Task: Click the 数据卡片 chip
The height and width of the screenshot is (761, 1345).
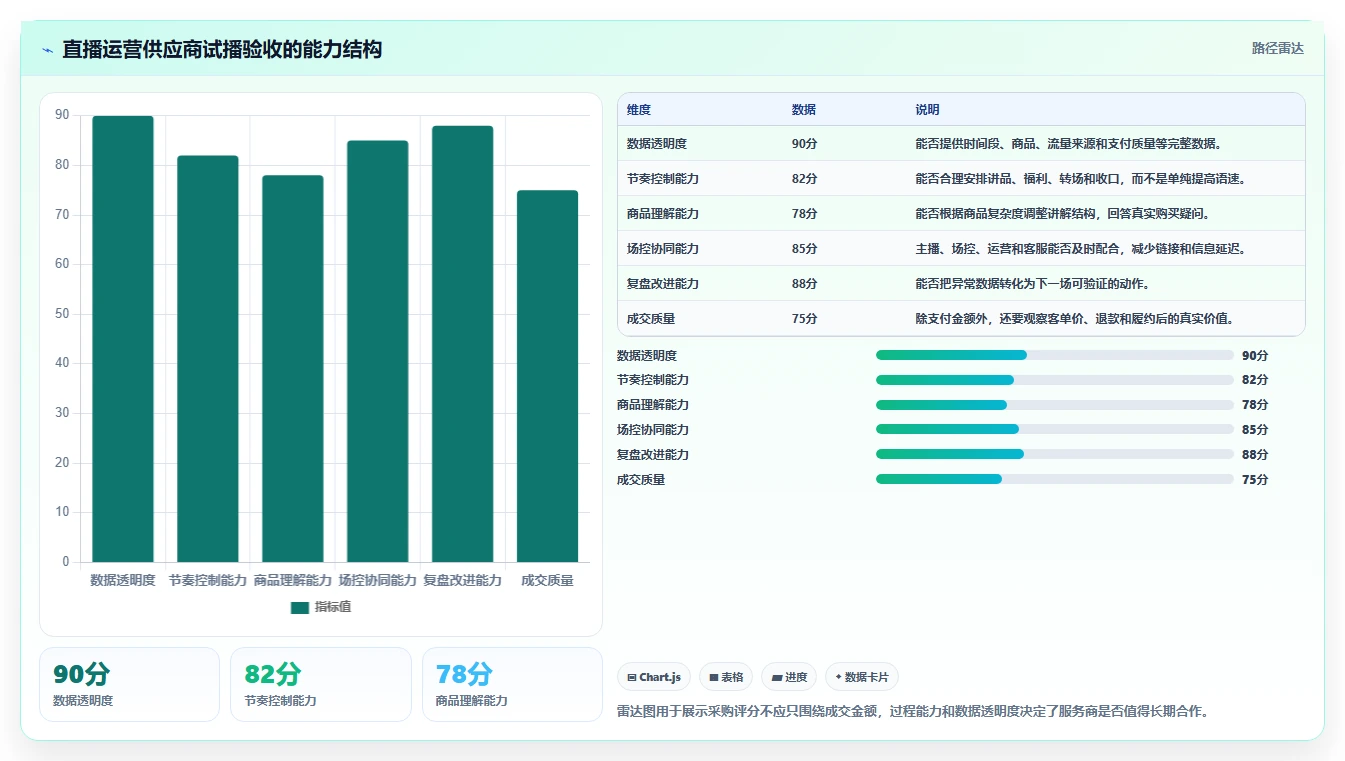Action: [862, 677]
